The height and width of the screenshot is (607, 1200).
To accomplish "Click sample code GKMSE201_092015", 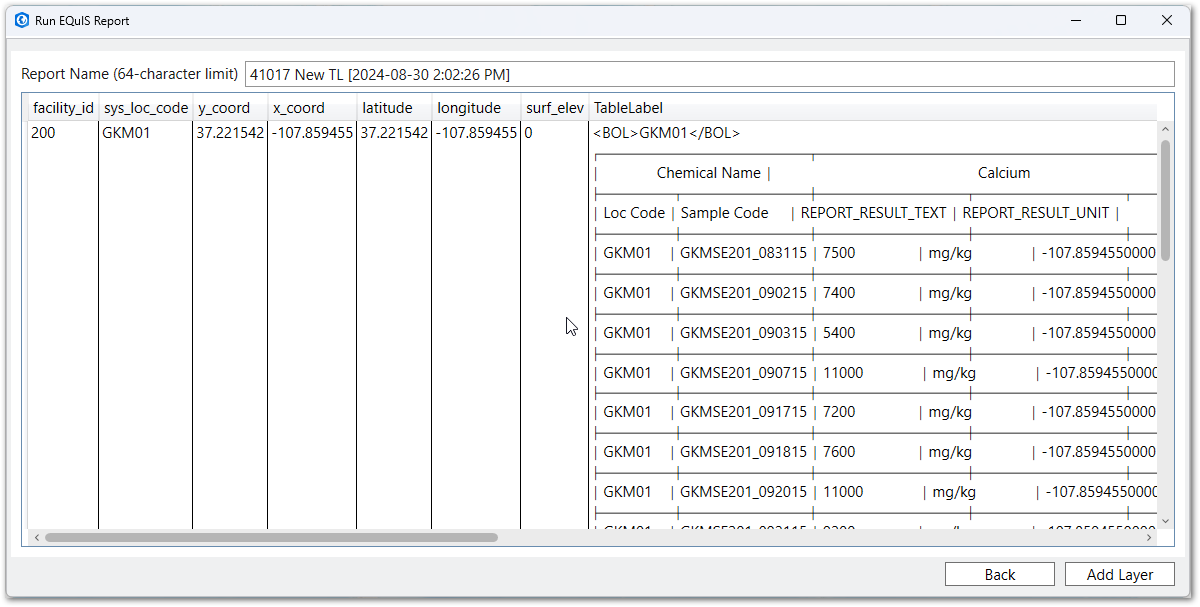I will click(x=743, y=492).
